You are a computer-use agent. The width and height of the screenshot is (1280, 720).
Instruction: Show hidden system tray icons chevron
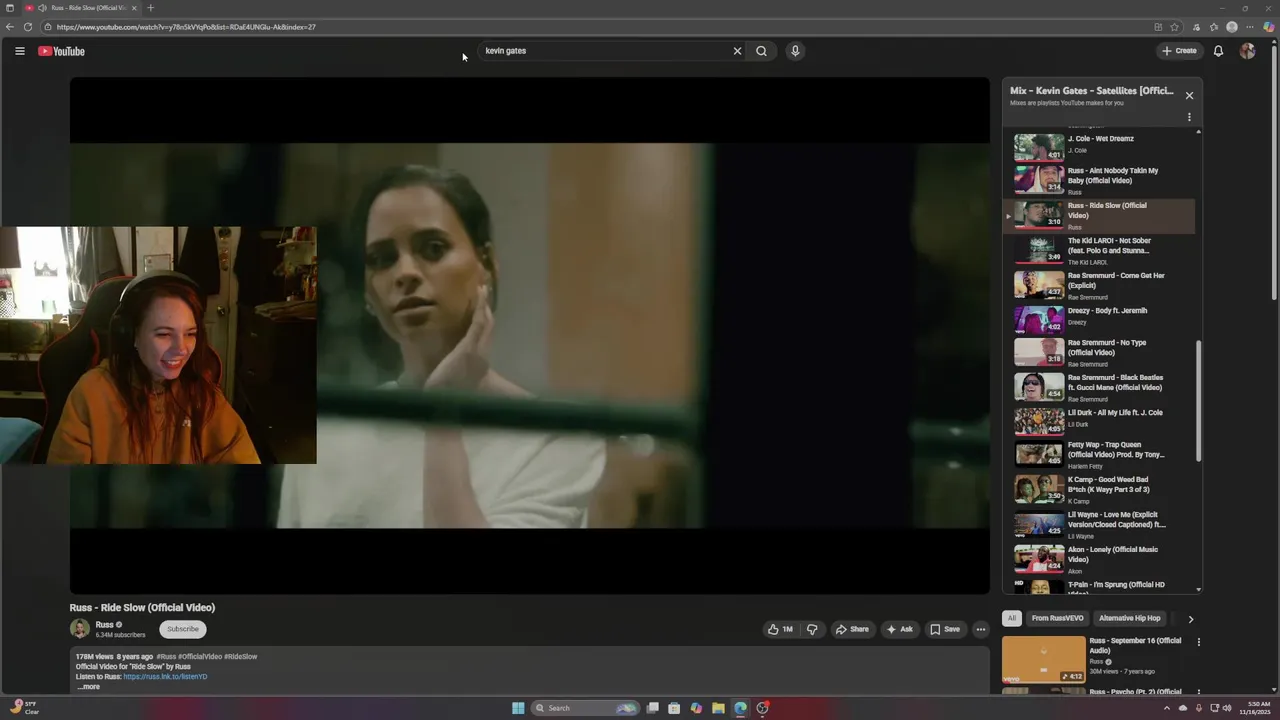(x=1166, y=708)
